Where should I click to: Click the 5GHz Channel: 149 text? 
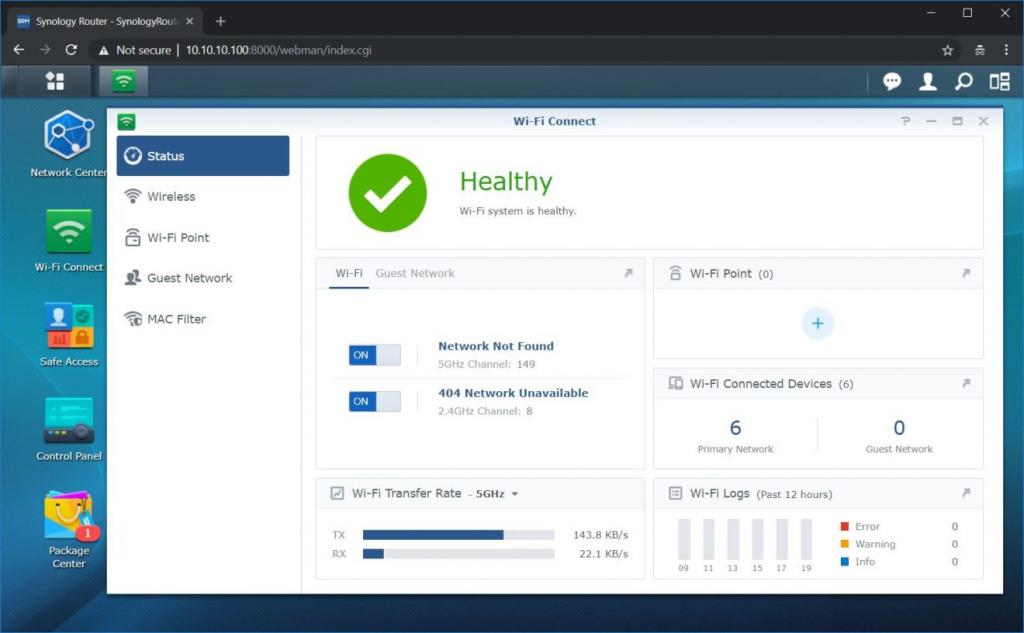[487, 365]
